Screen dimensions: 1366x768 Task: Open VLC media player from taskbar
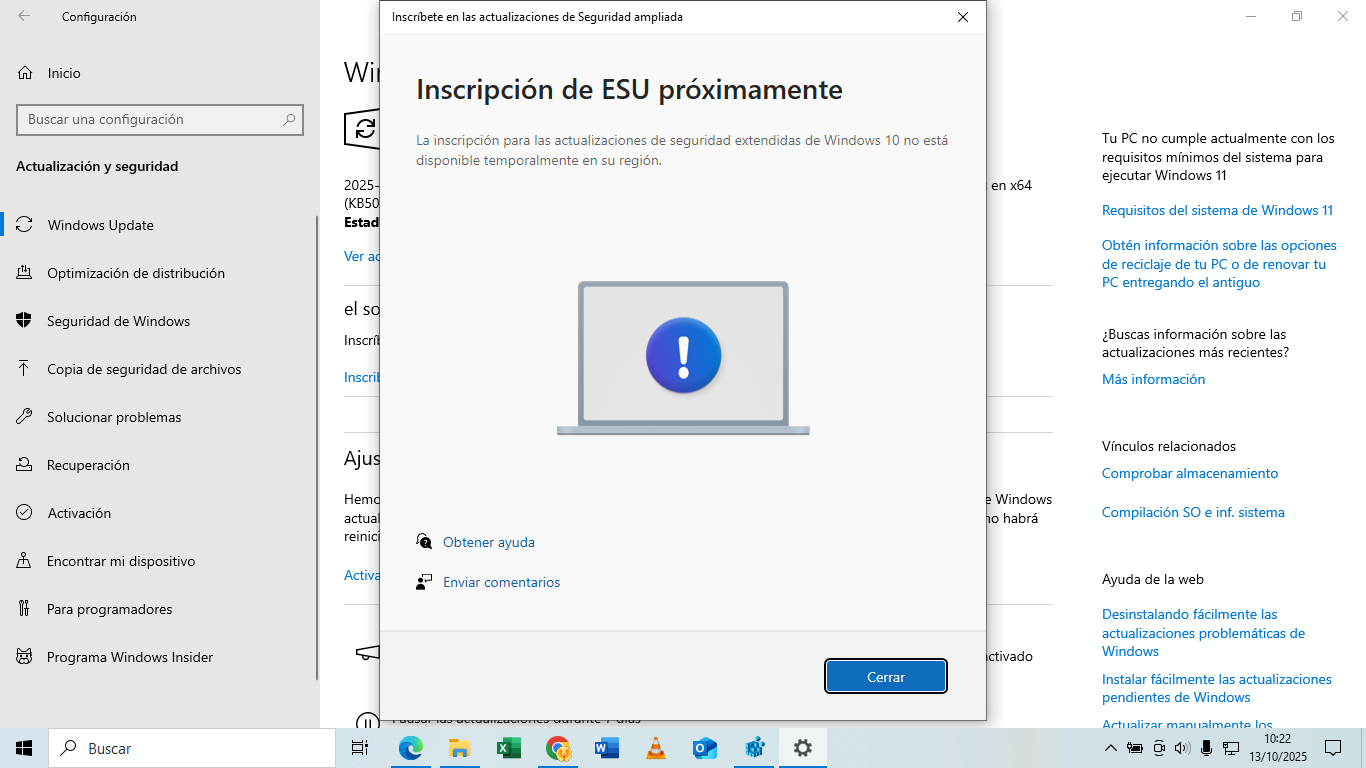[656, 748]
